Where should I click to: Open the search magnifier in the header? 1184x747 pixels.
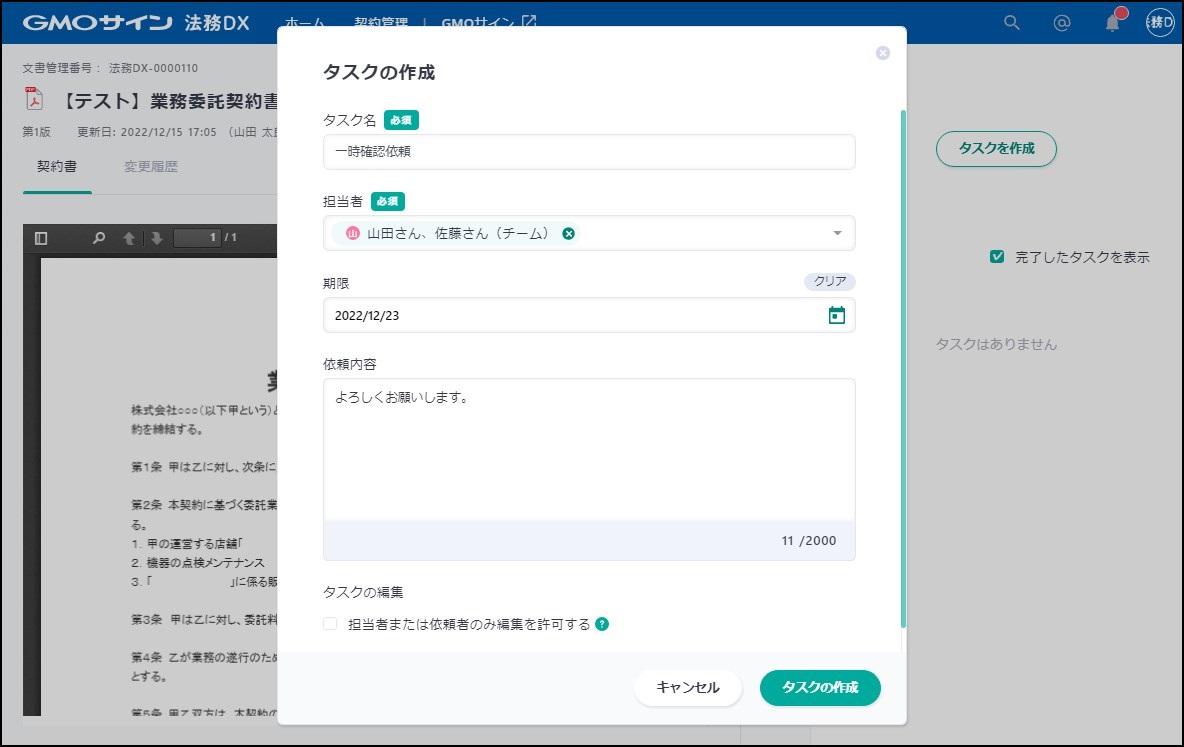1011,23
